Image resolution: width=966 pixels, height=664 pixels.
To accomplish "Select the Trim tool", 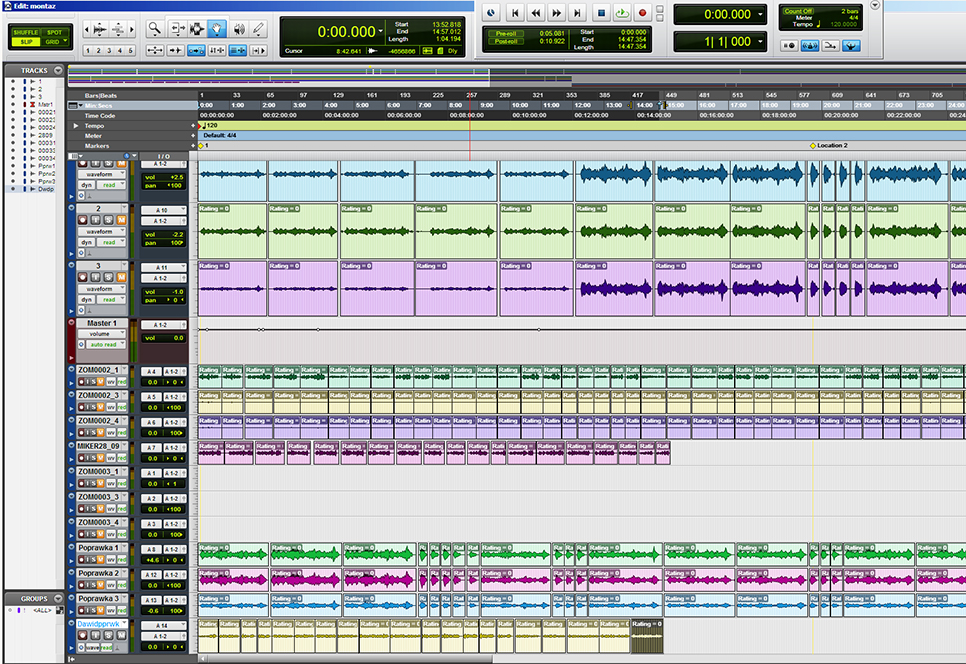I will [x=177, y=28].
